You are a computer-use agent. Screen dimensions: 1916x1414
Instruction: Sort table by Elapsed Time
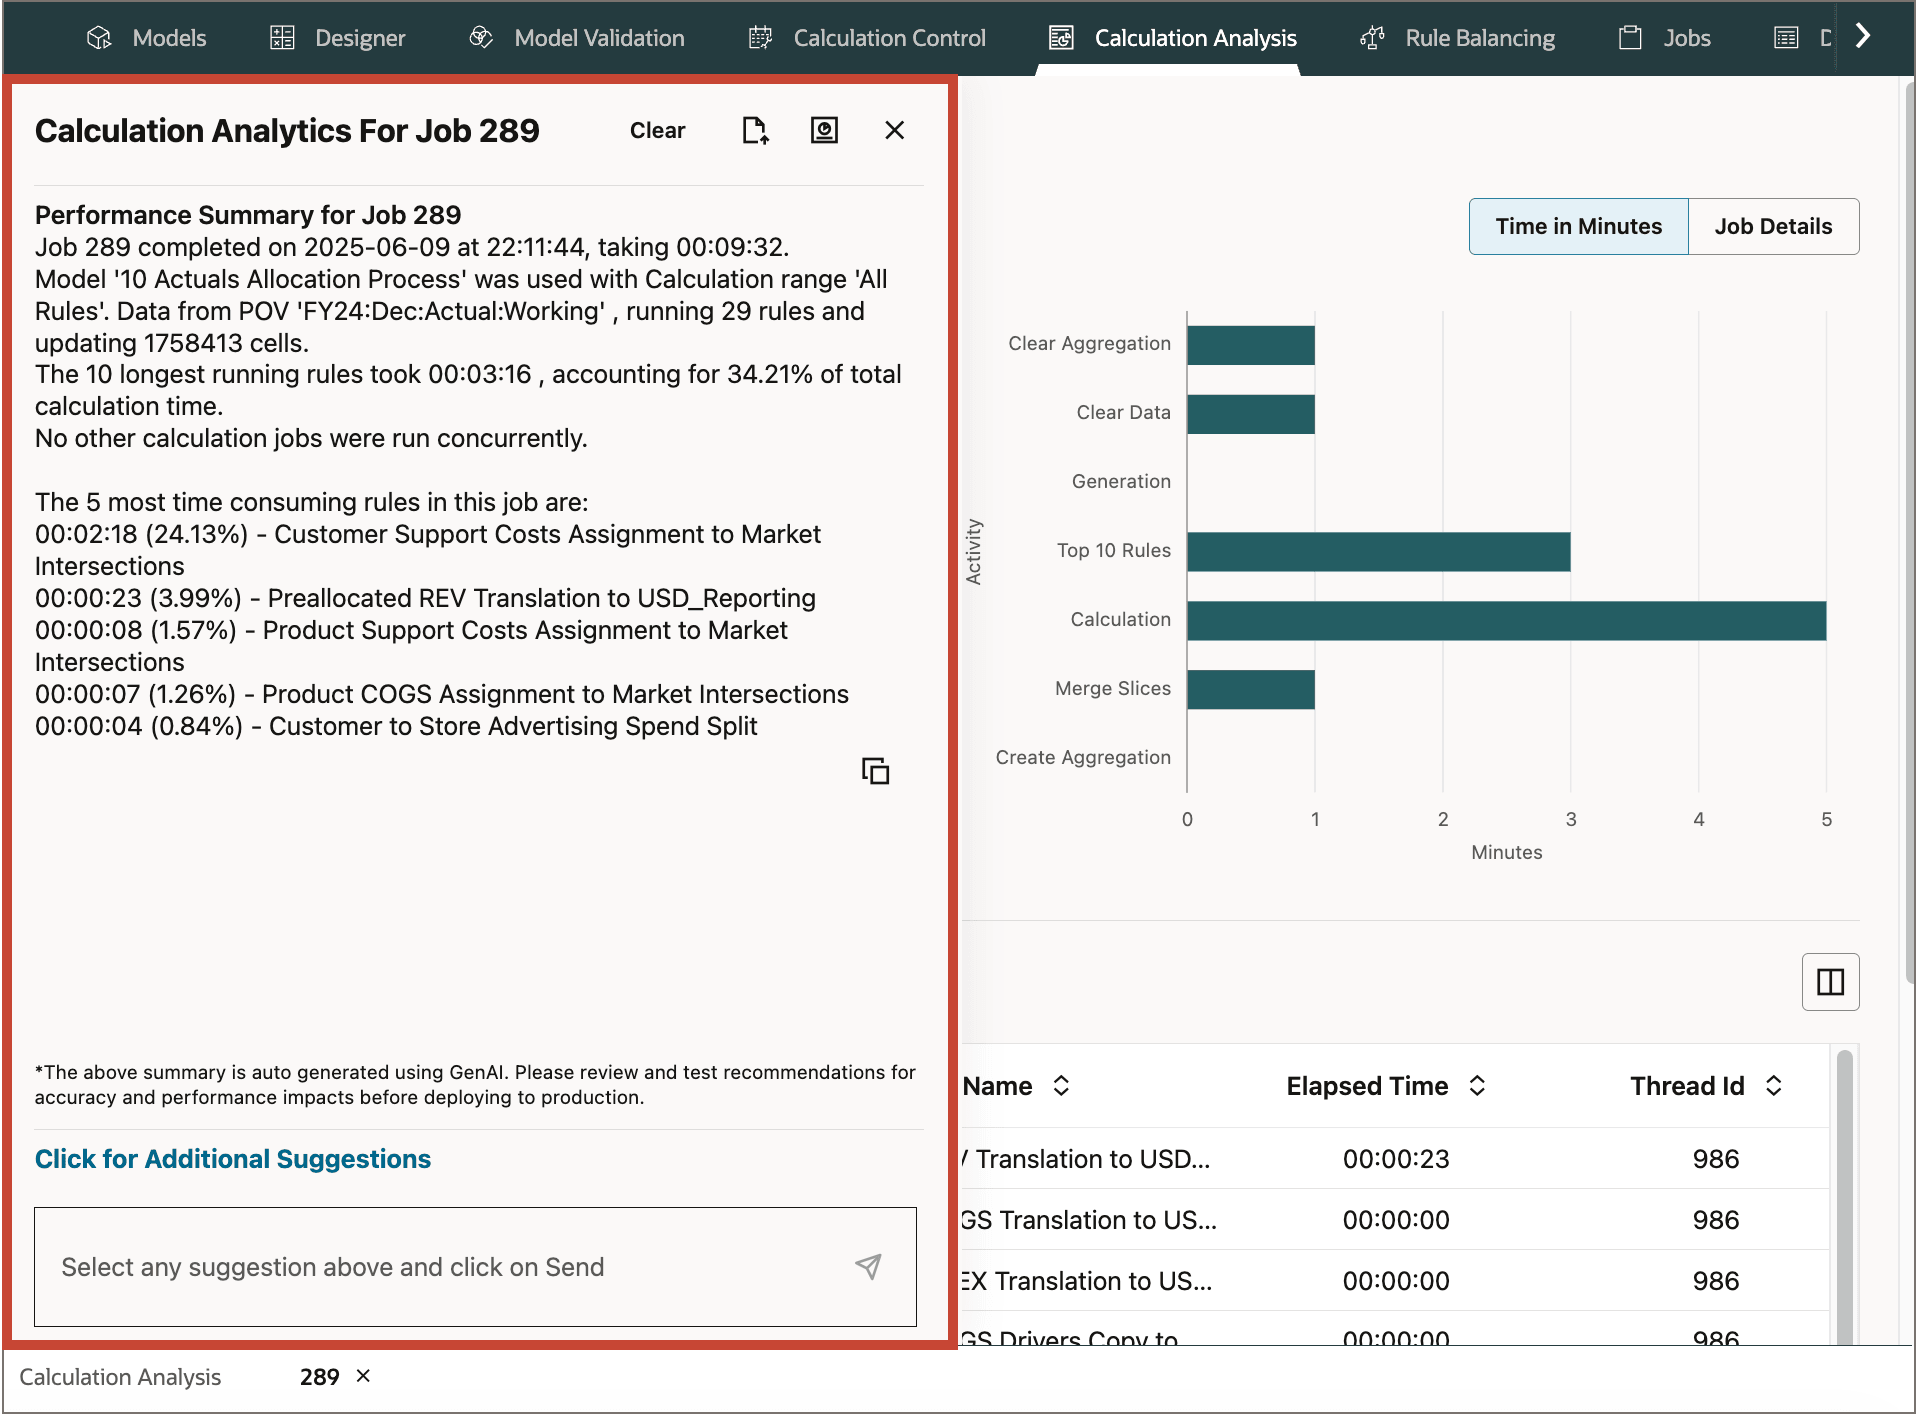(1477, 1086)
